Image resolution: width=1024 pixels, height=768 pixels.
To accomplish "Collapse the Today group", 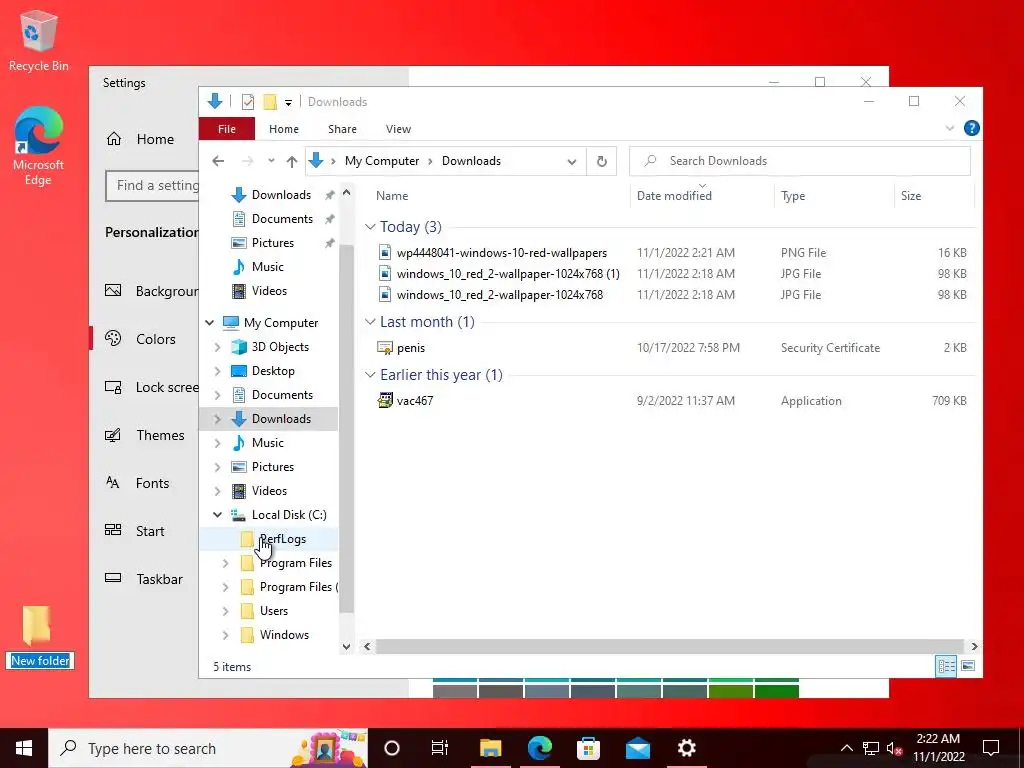I will 370,227.
